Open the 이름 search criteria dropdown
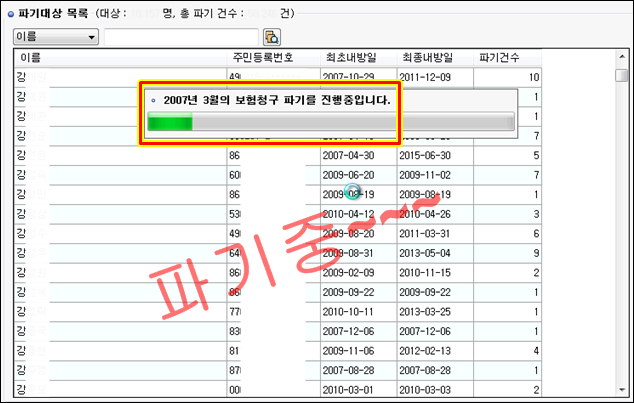 tap(56, 37)
